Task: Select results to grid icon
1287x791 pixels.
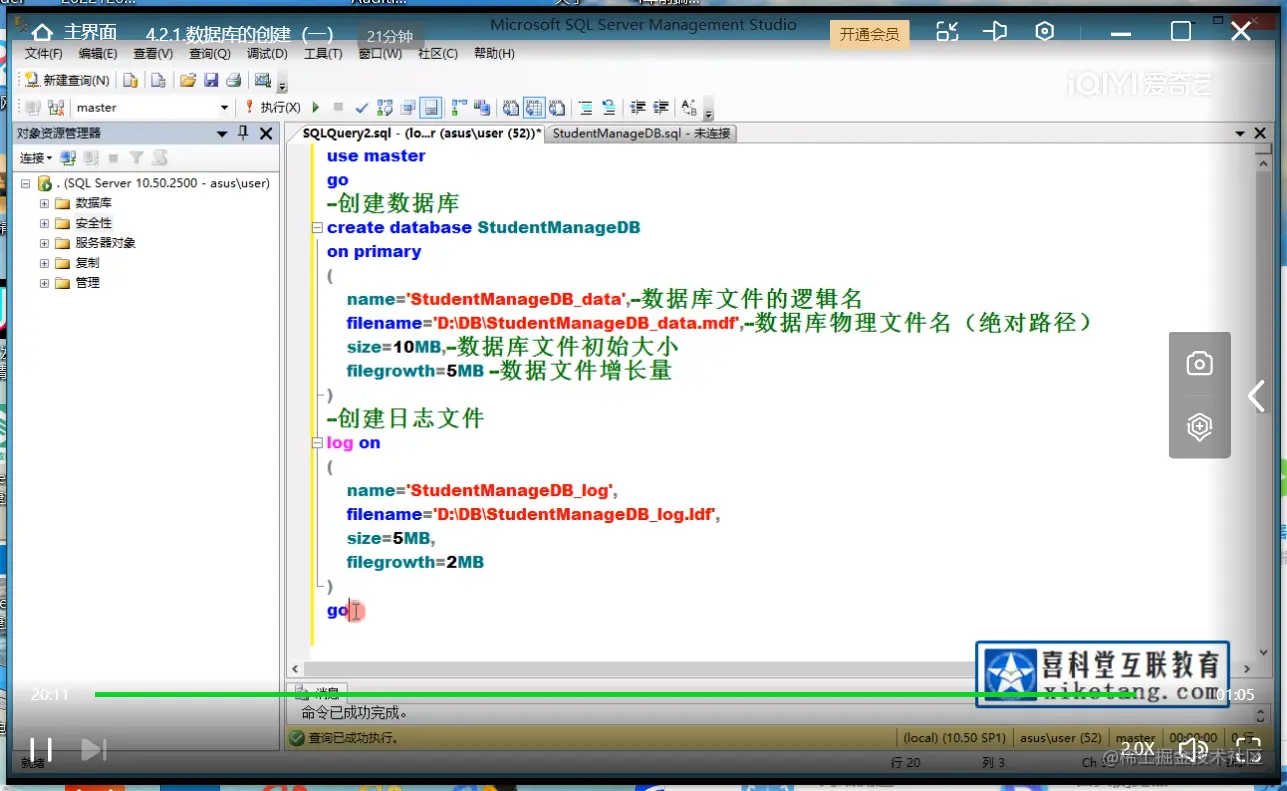Action: tap(534, 107)
